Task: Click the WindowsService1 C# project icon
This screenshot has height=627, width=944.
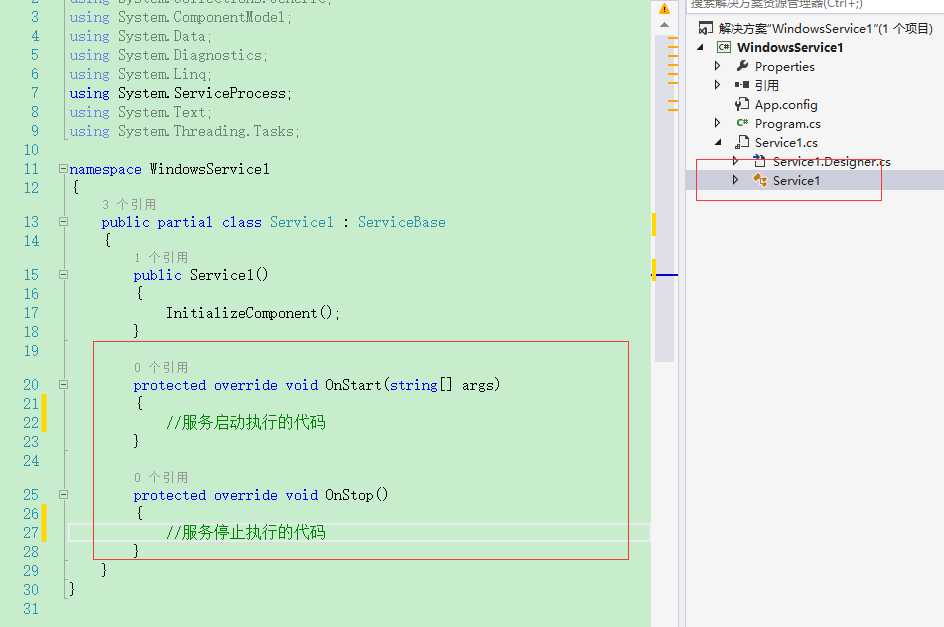Action: [x=724, y=47]
